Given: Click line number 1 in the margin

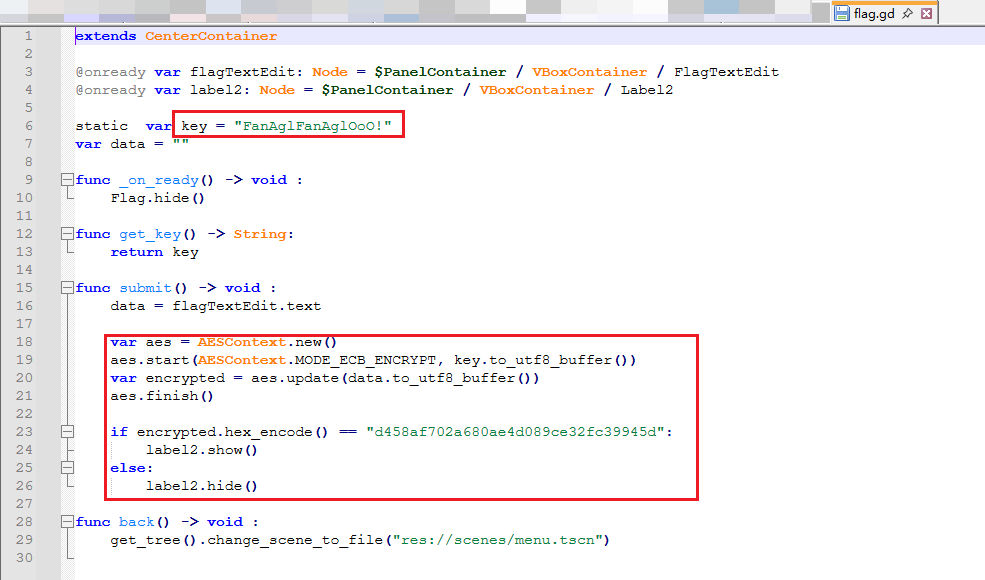Looking at the screenshot, I should (28, 36).
